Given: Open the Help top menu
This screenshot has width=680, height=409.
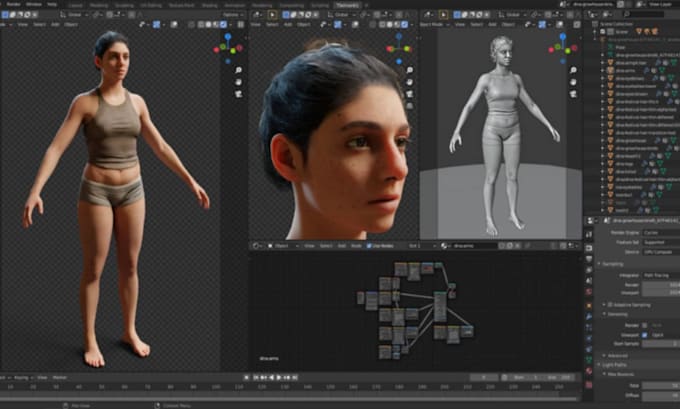Looking at the screenshot, I should pyautogui.click(x=52, y=4).
